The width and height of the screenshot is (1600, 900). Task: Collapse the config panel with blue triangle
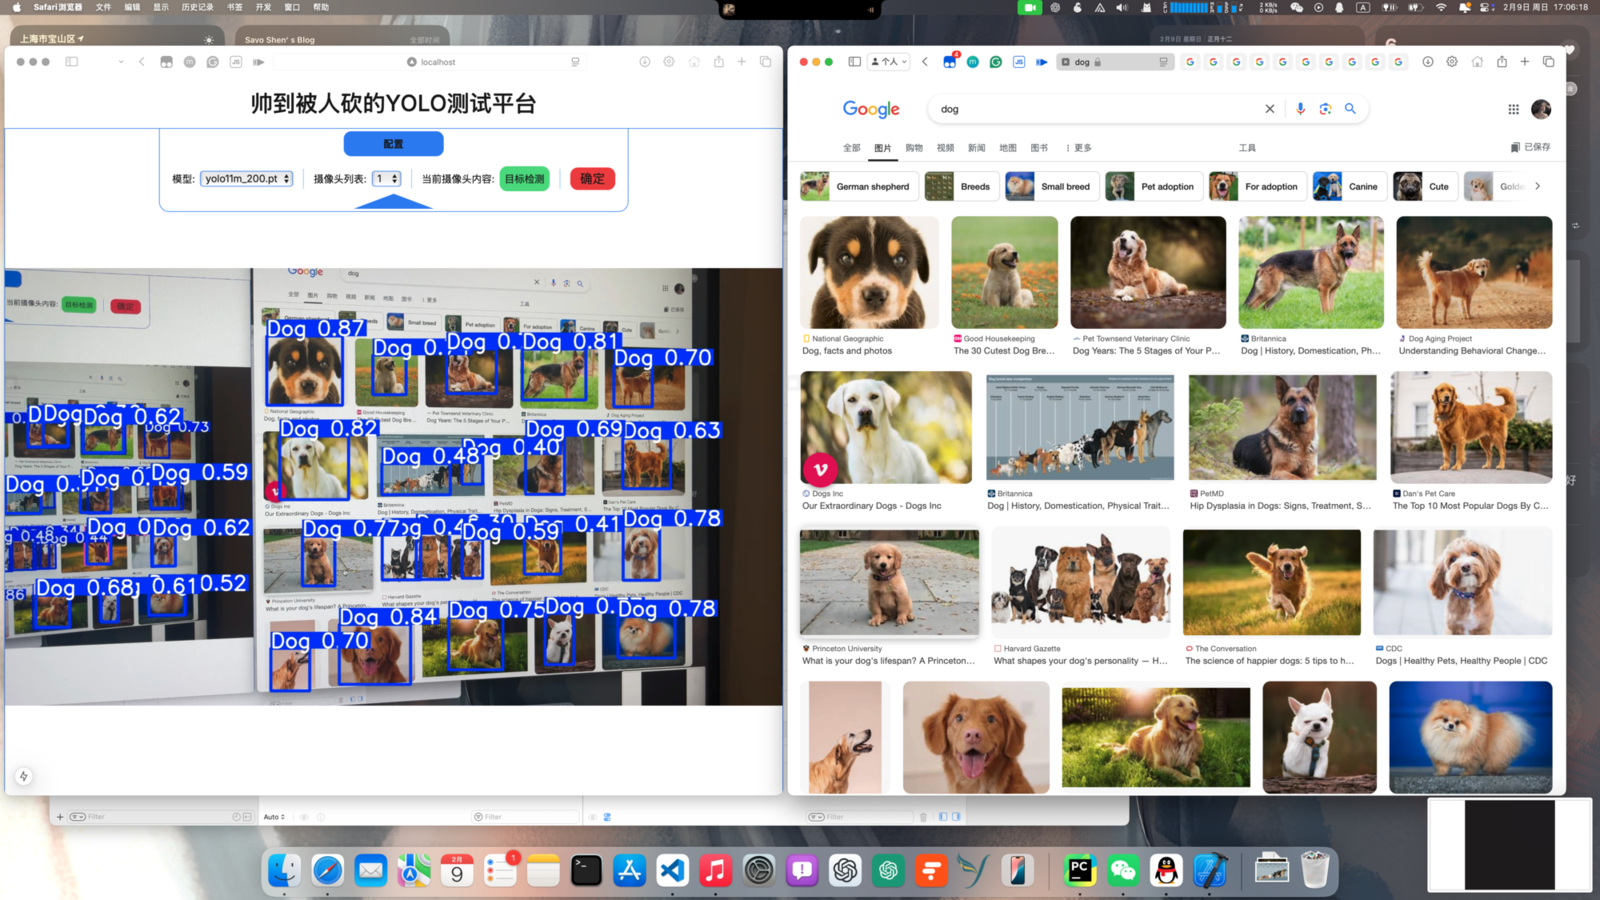click(394, 202)
